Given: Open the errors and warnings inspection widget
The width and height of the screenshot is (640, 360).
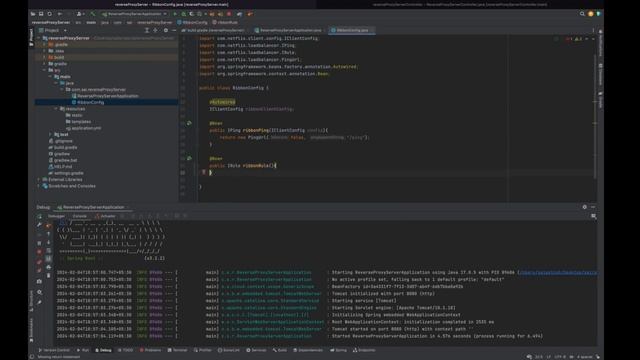Looking at the screenshot, I should [x=575, y=39].
